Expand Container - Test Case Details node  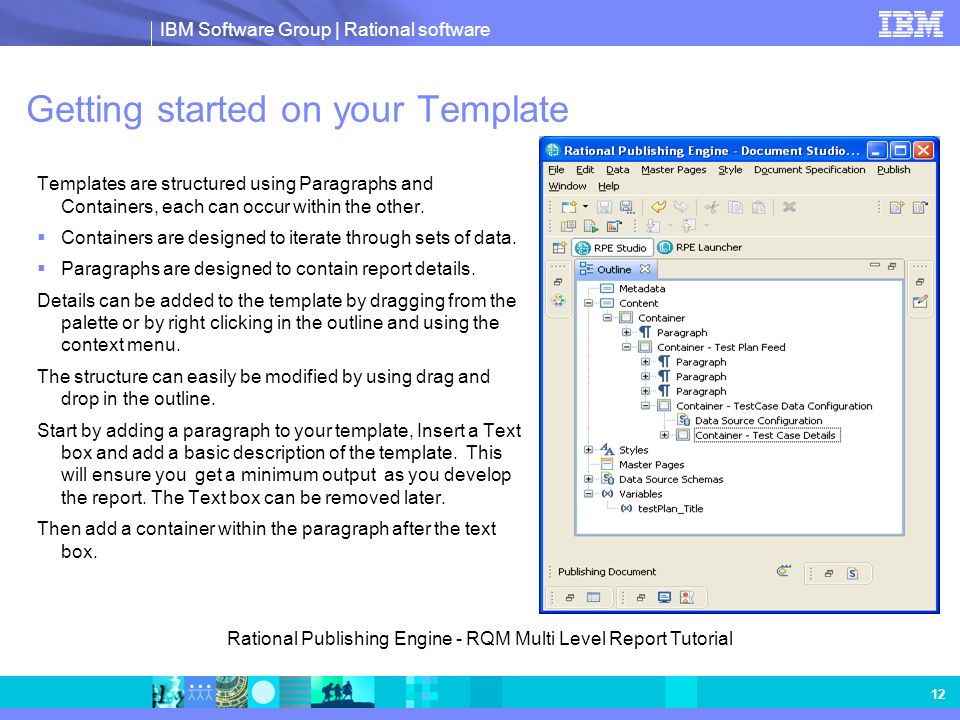pyautogui.click(x=664, y=435)
